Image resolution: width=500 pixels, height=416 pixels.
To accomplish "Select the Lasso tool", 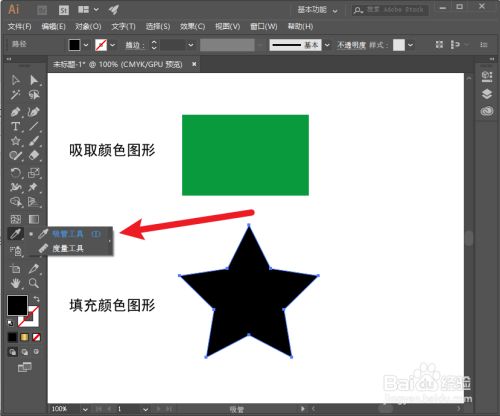I will click(34, 95).
